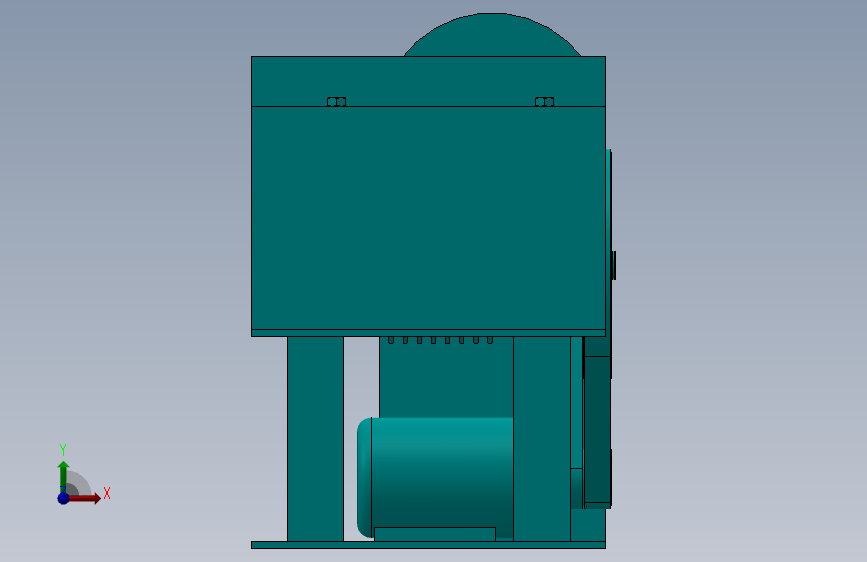Viewport: 867px width, 562px height.
Task: Select the bottom base plate of the machine
Action: pyautogui.click(x=428, y=545)
